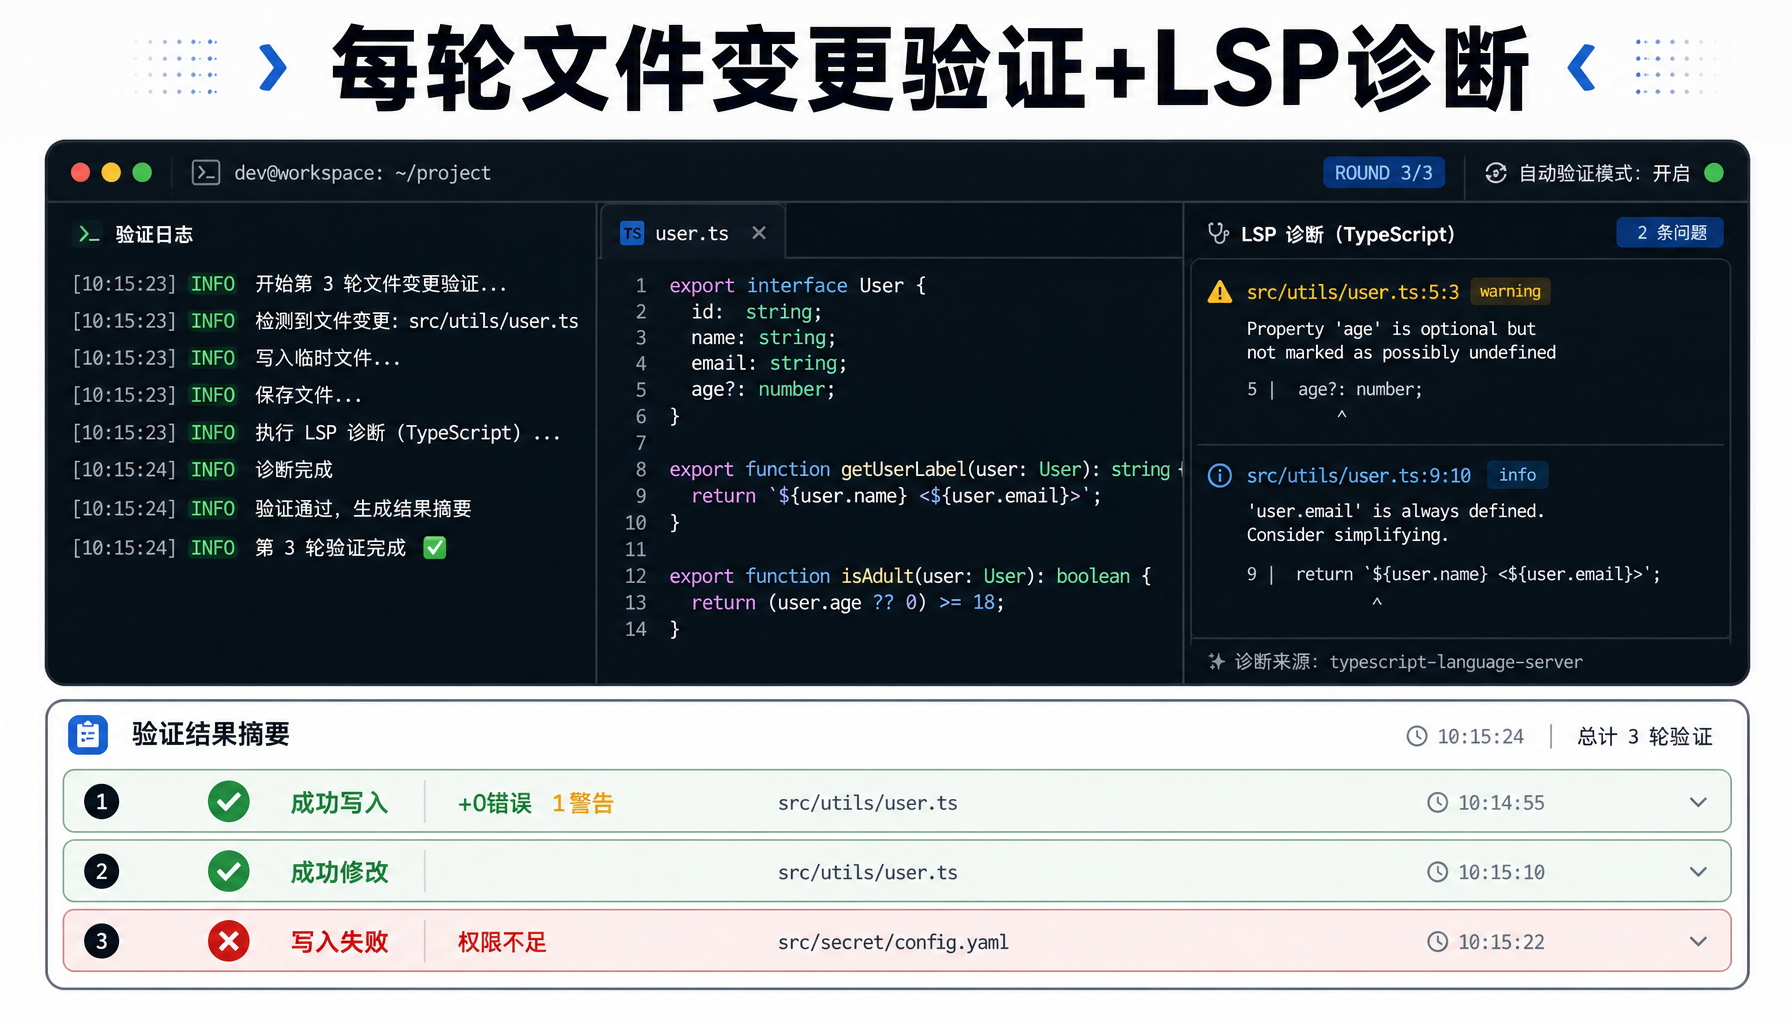Viewport: 1792px width, 1024px height.
Task: Click the round 1 number badge
Action: [101, 802]
